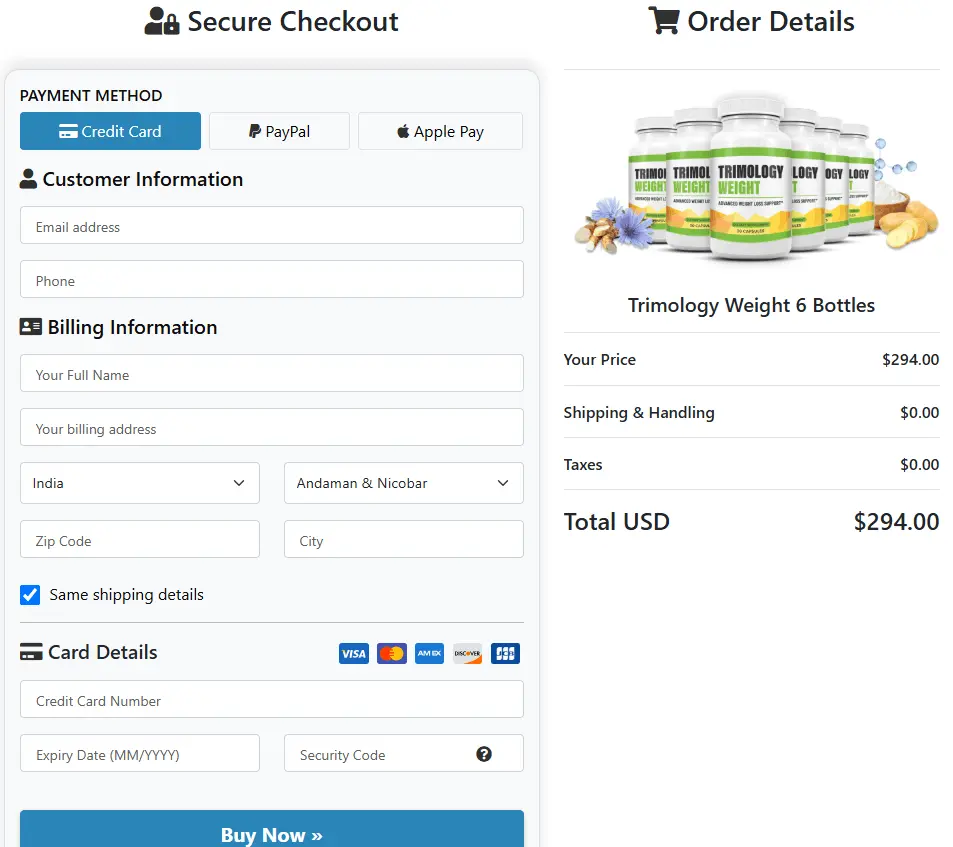Screen dimensions: 953x847
Task: Select the PayPal payment method
Action: click(x=279, y=131)
